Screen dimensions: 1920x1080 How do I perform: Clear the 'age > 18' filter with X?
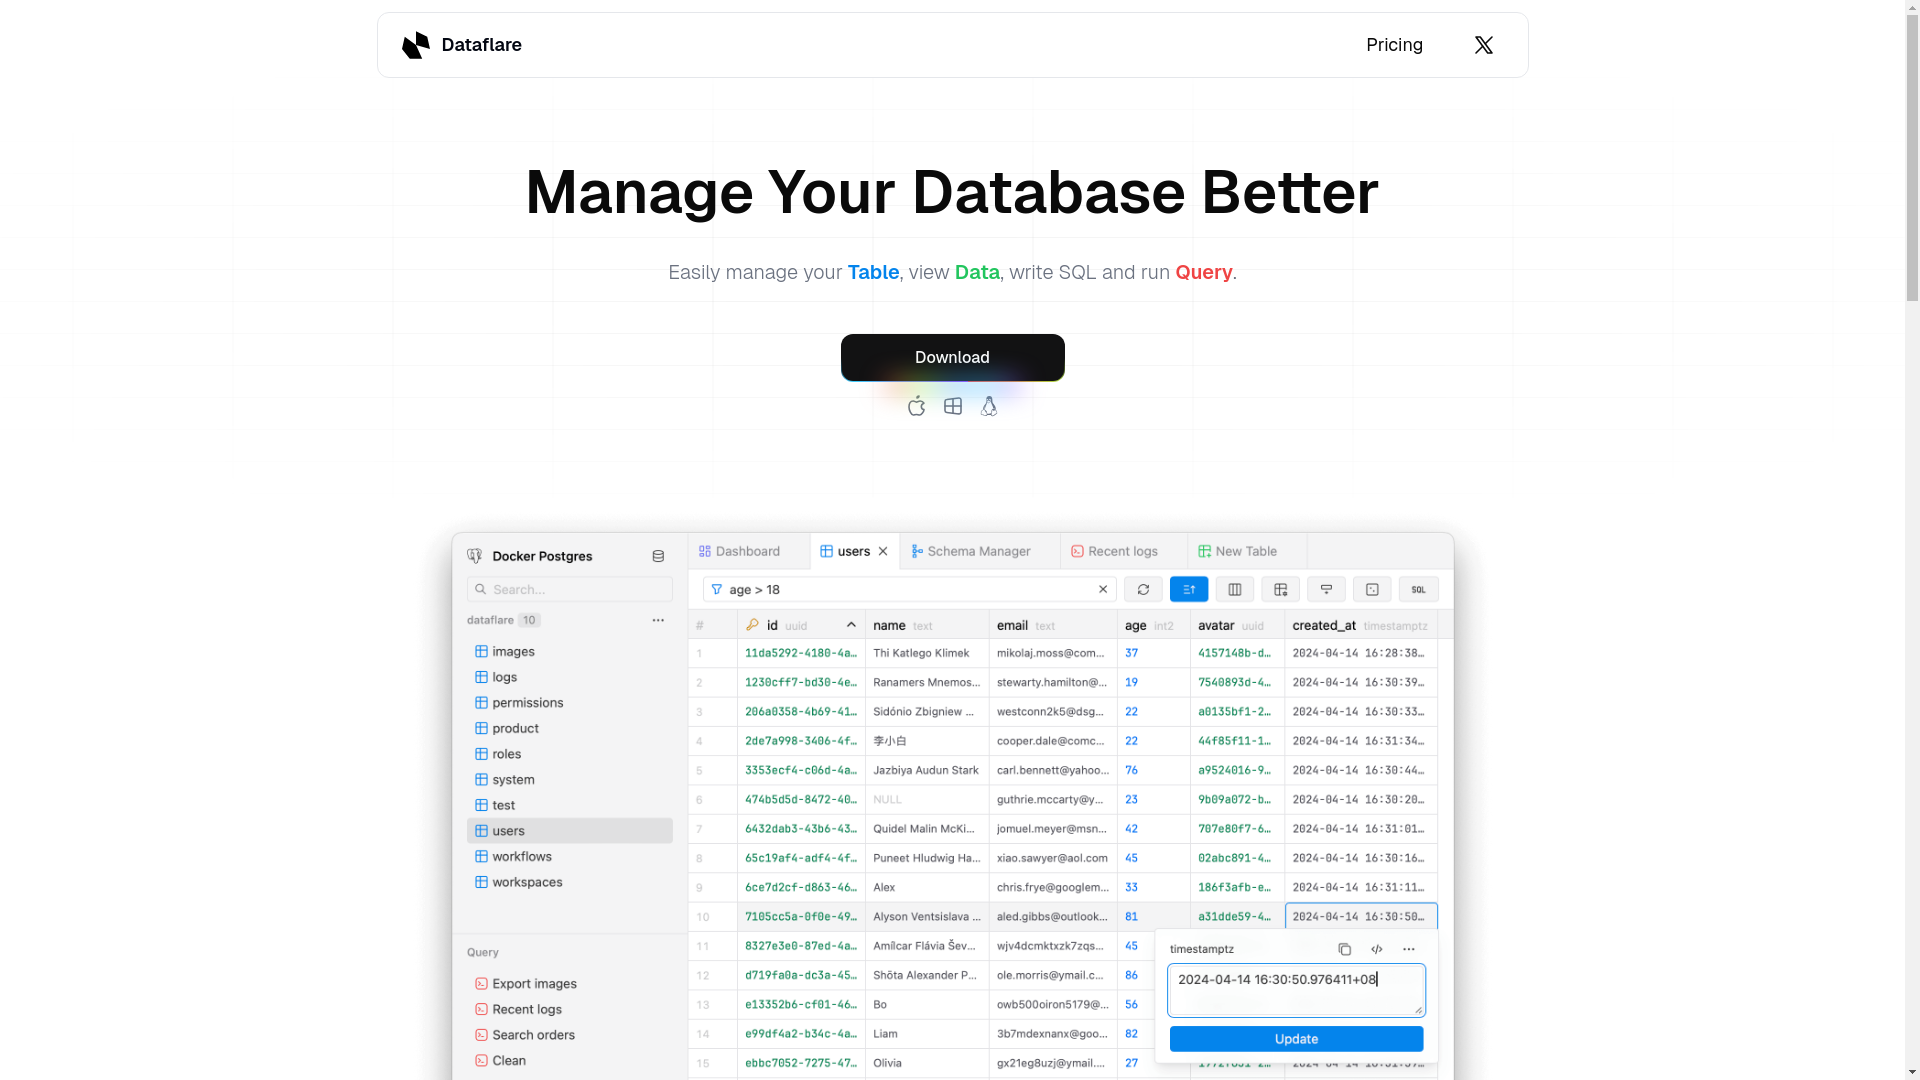tap(1103, 590)
